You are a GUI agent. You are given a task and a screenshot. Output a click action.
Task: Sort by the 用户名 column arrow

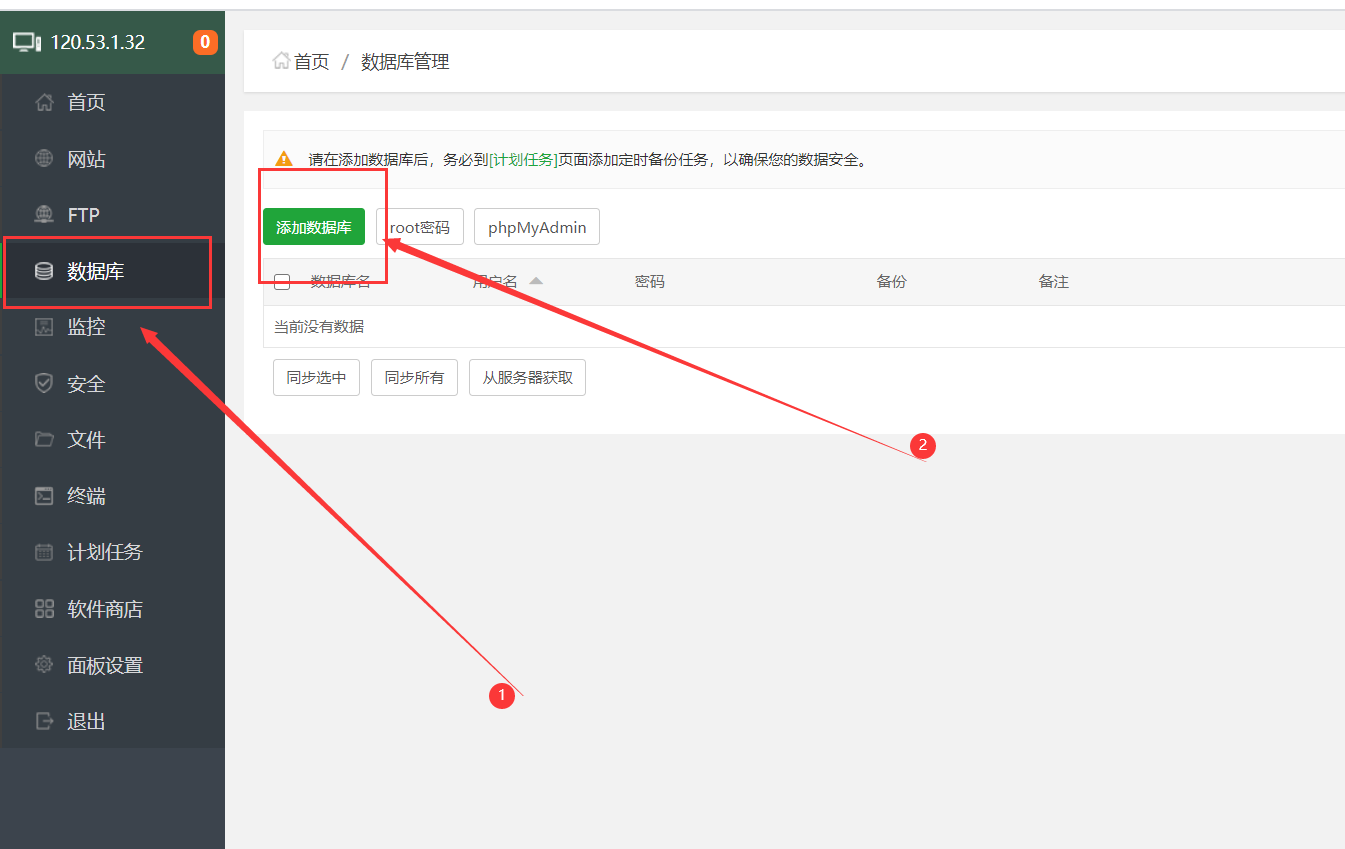(536, 281)
